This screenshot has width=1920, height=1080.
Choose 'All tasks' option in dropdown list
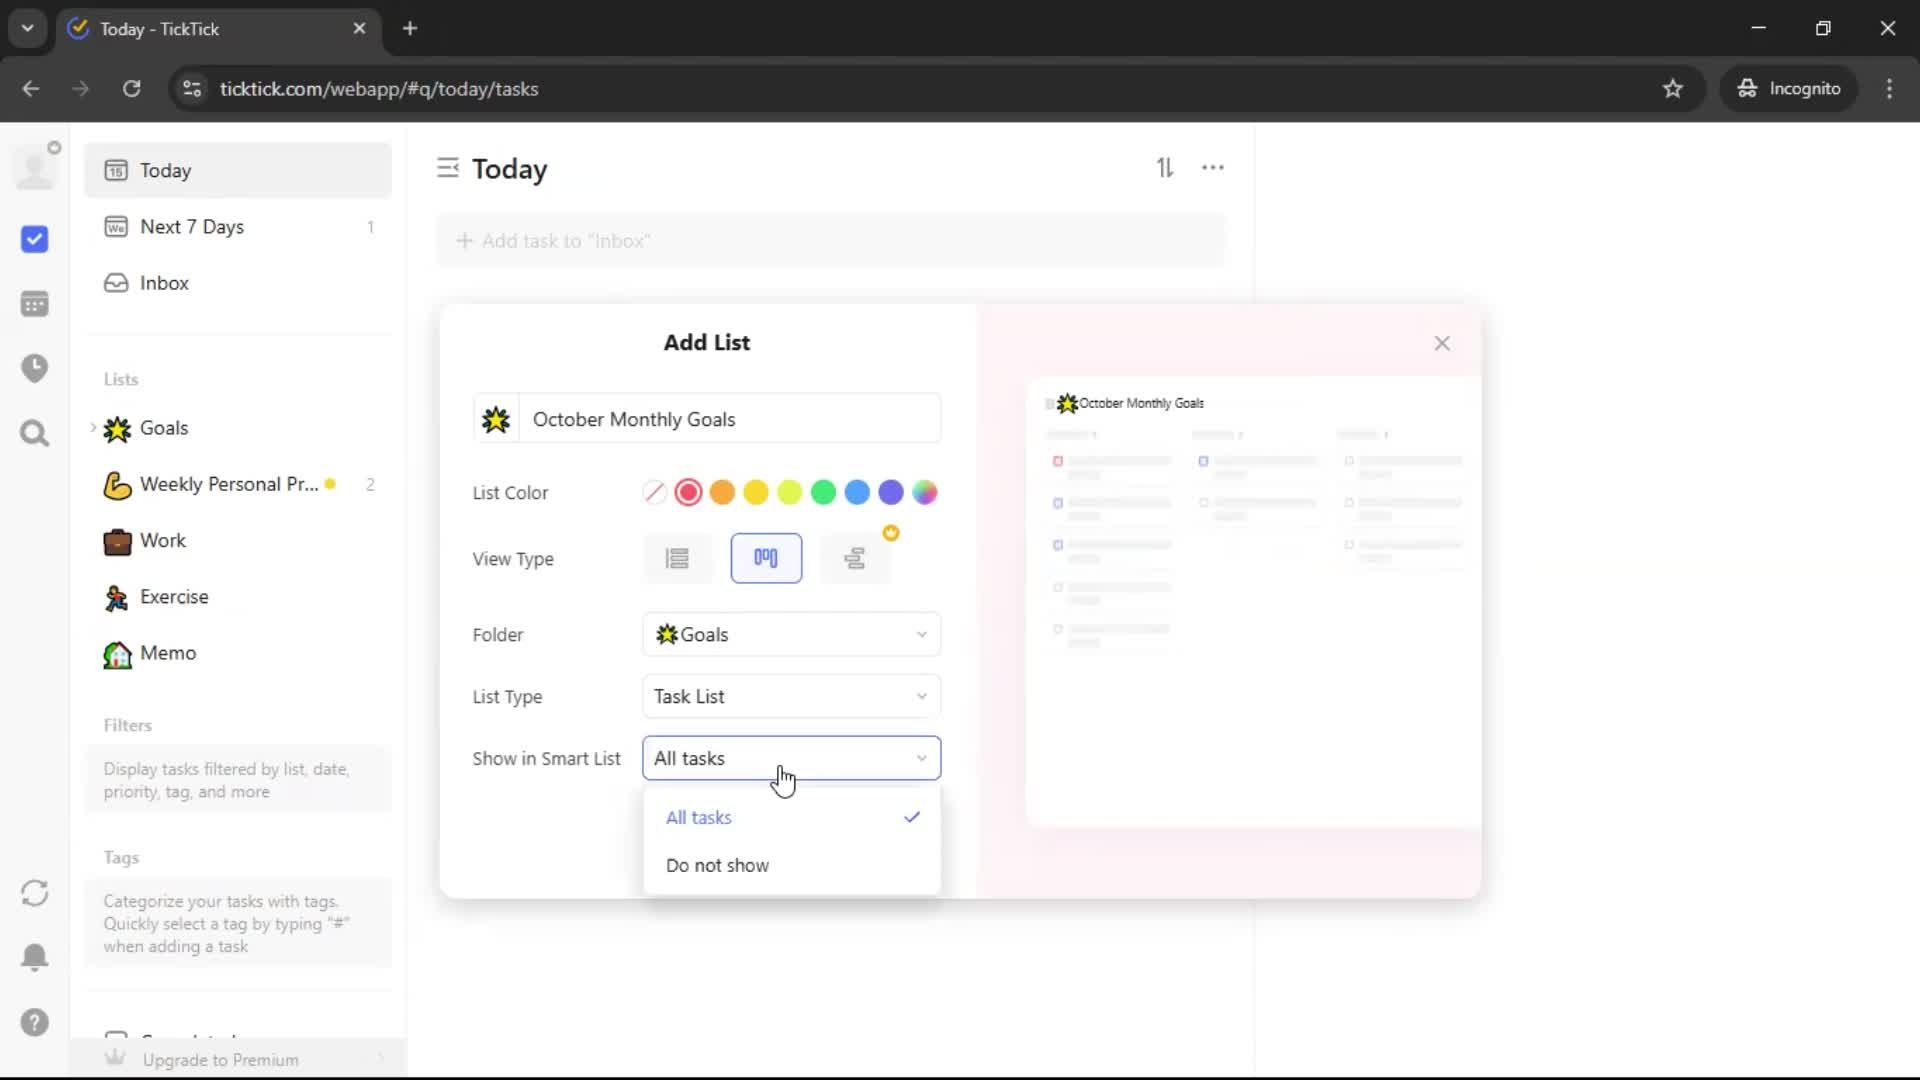click(x=699, y=817)
